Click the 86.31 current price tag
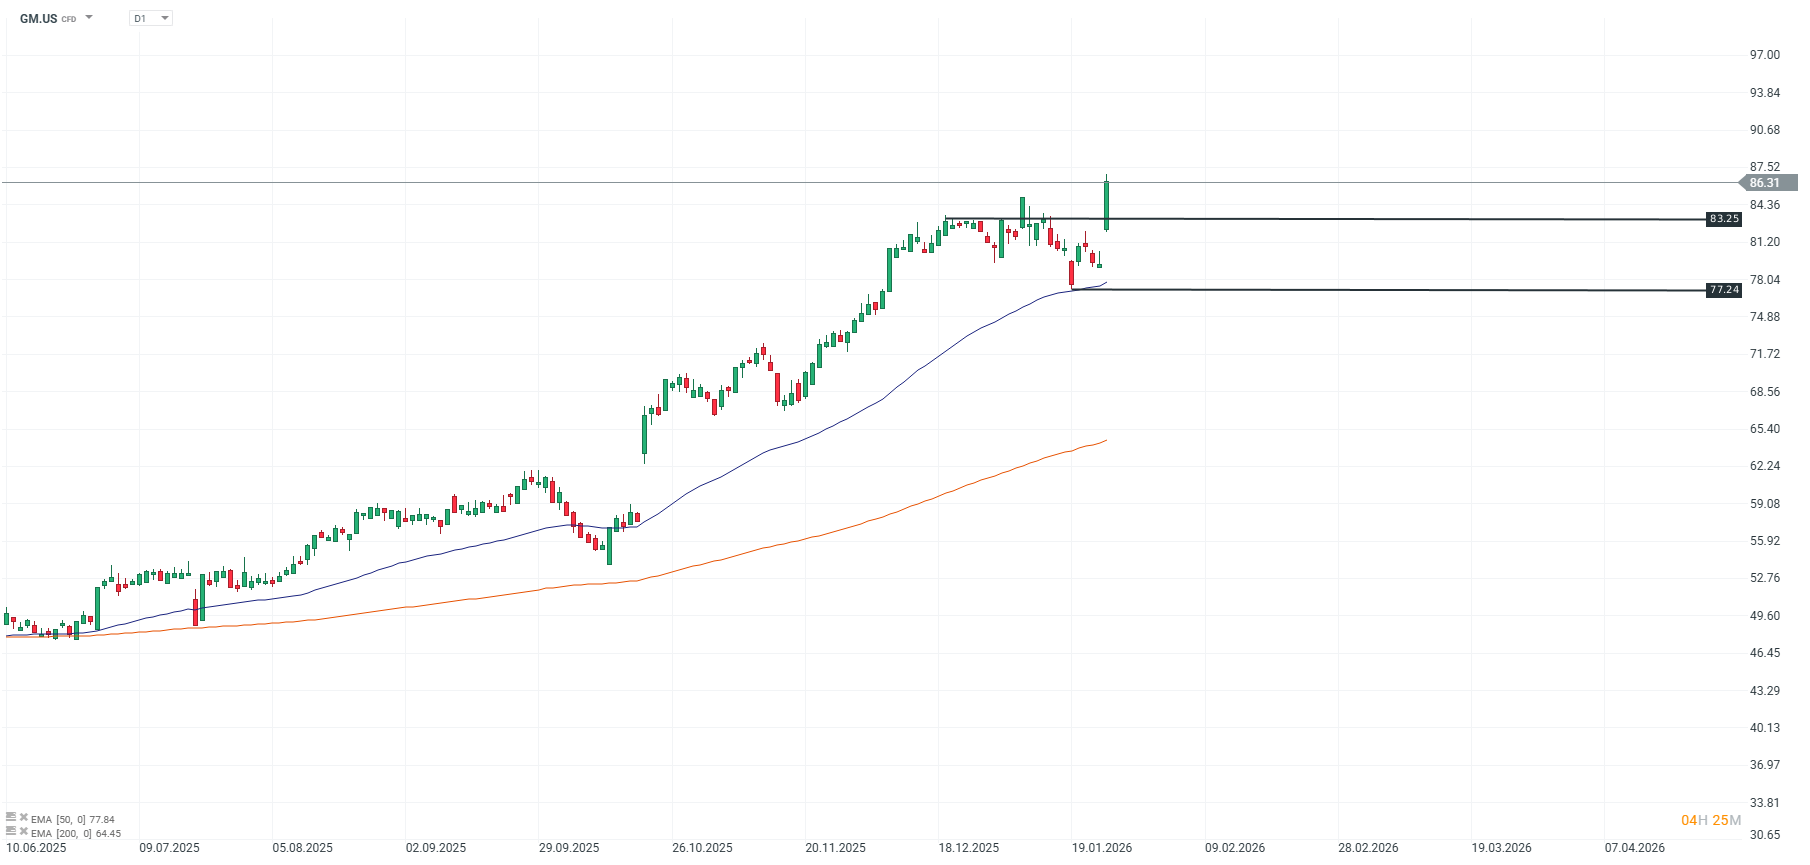The height and width of the screenshot is (865, 1810). point(1767,183)
